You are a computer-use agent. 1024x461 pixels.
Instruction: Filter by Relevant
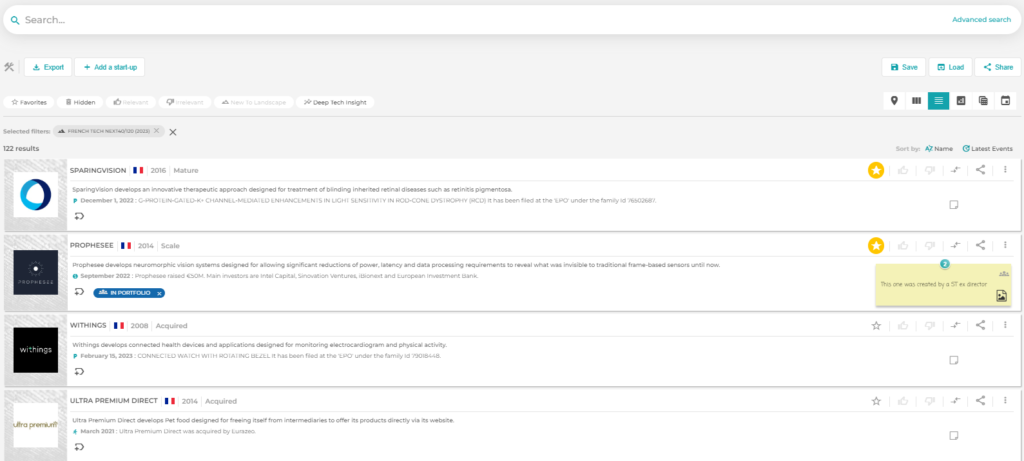pos(131,103)
